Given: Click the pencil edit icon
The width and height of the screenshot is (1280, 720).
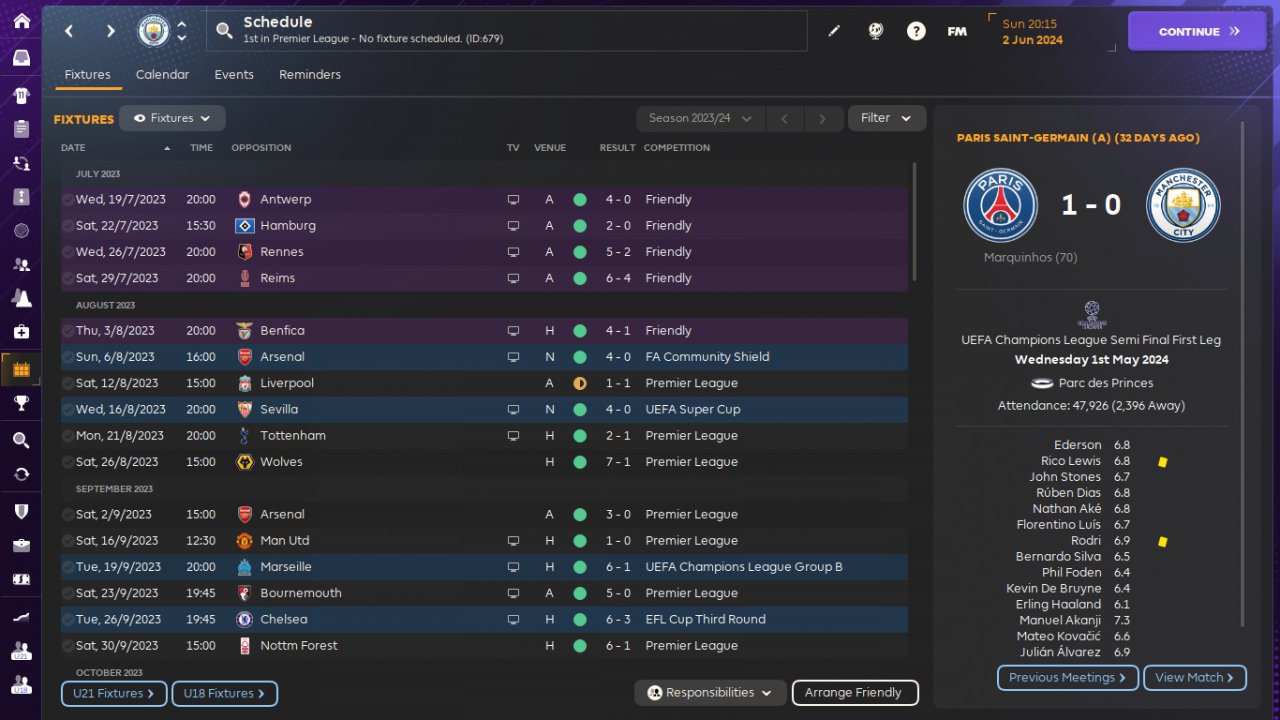Looking at the screenshot, I should 834,31.
